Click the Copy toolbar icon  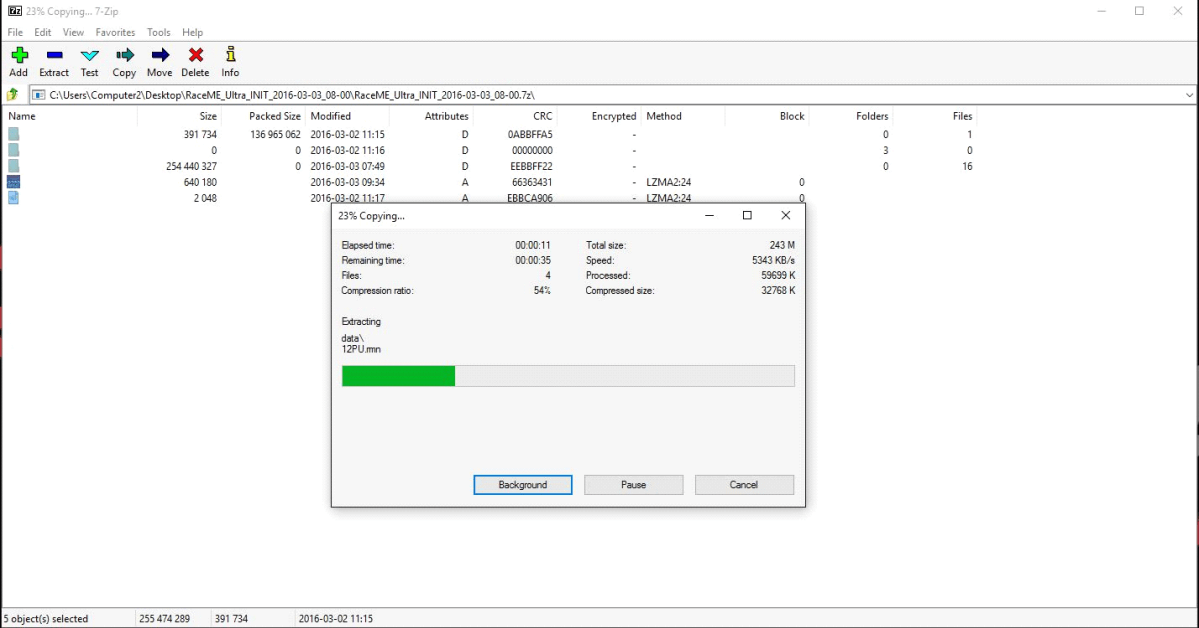click(124, 61)
